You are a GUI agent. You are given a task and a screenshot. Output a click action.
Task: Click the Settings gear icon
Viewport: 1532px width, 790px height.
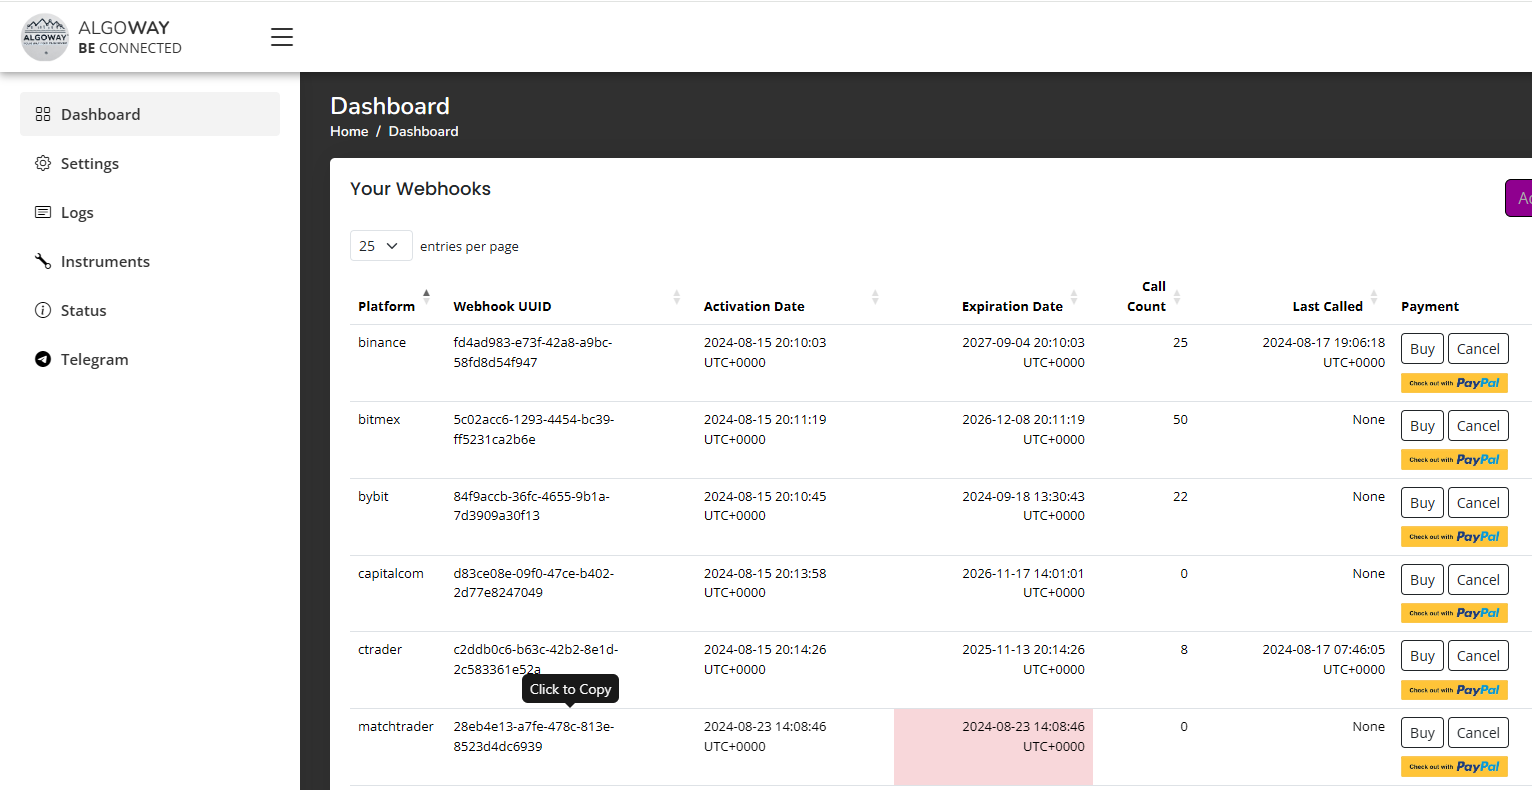pyautogui.click(x=43, y=163)
